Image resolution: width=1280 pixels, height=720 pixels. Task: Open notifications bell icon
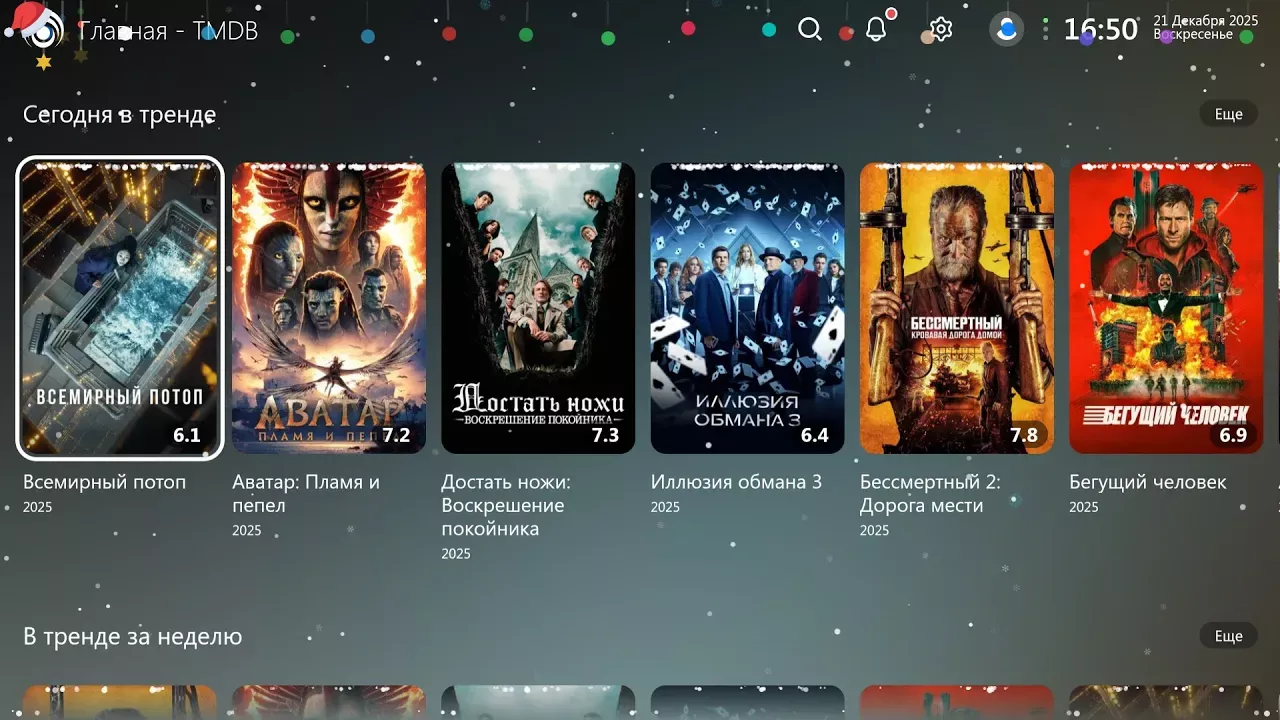pos(876,30)
